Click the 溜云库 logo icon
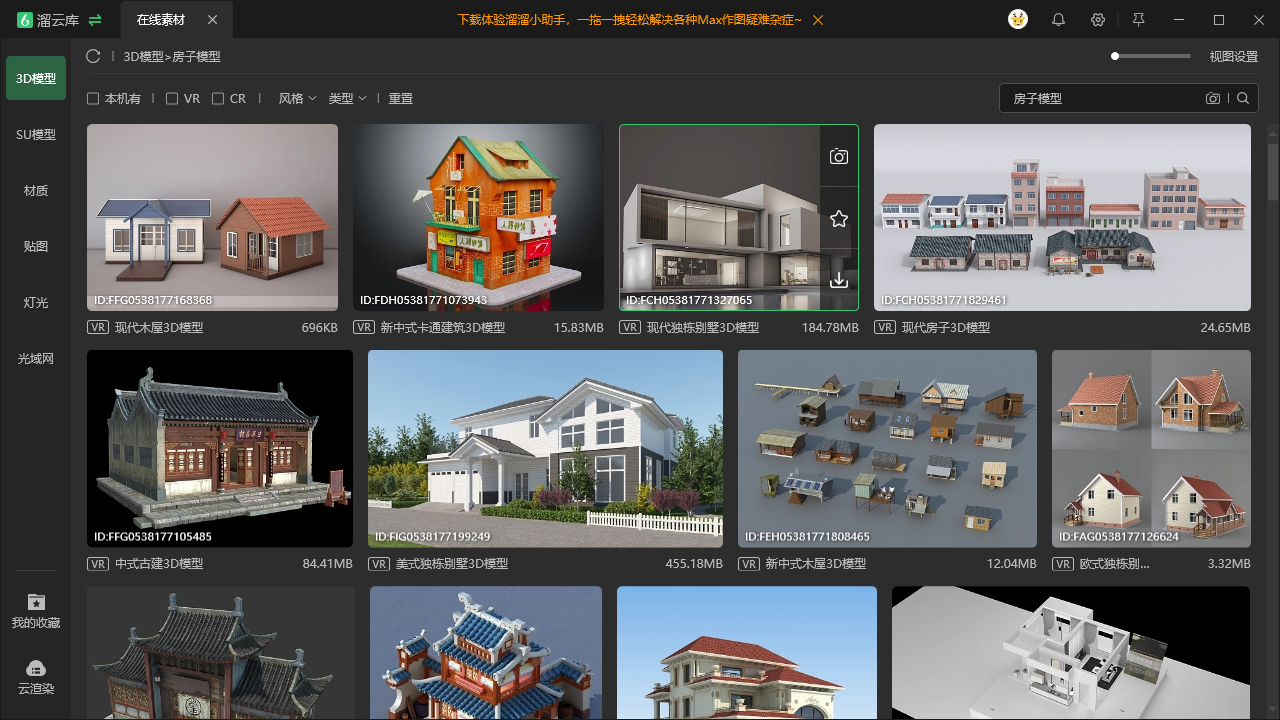1280x720 pixels. (x=25, y=20)
